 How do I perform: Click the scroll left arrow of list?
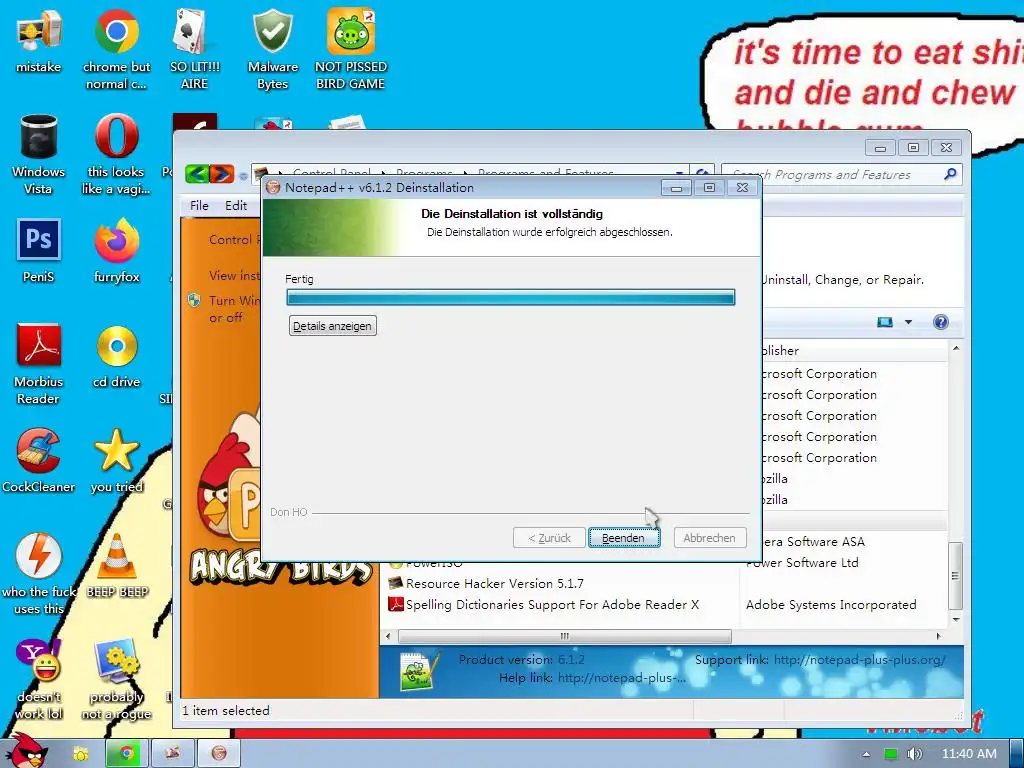(x=389, y=636)
